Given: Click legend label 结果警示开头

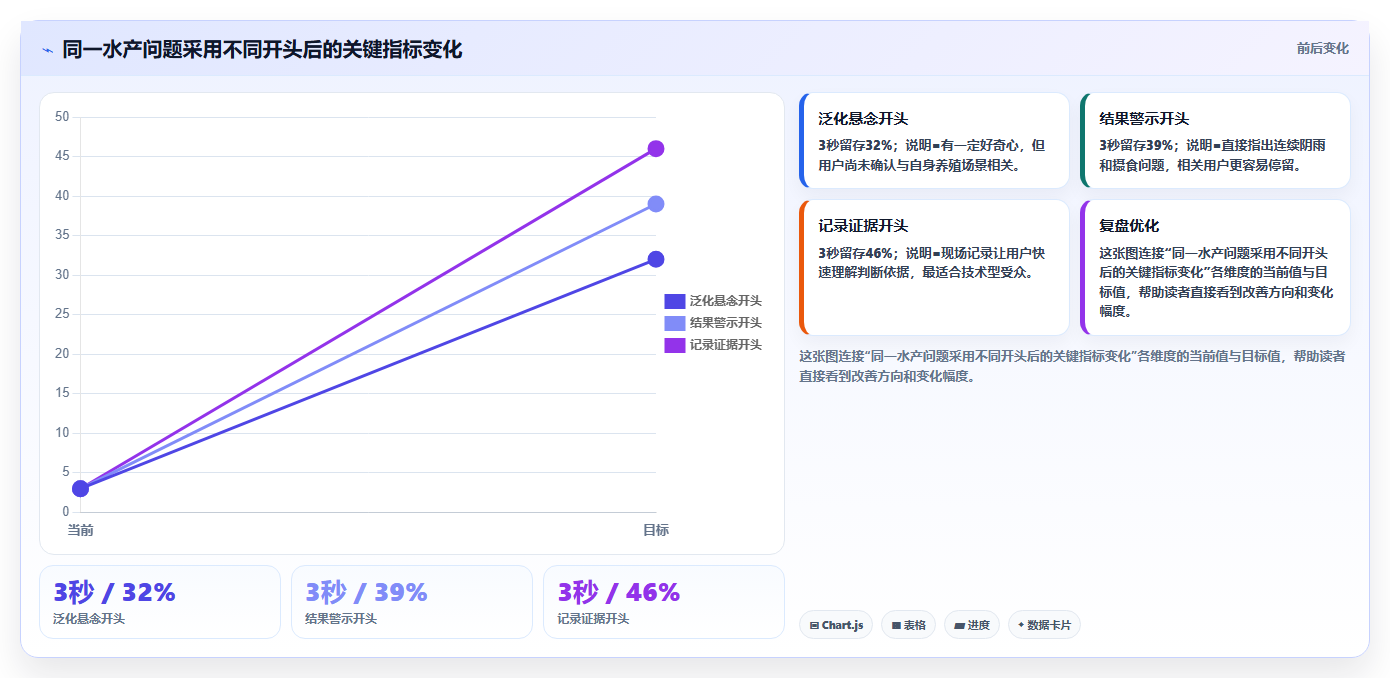Looking at the screenshot, I should 726,323.
